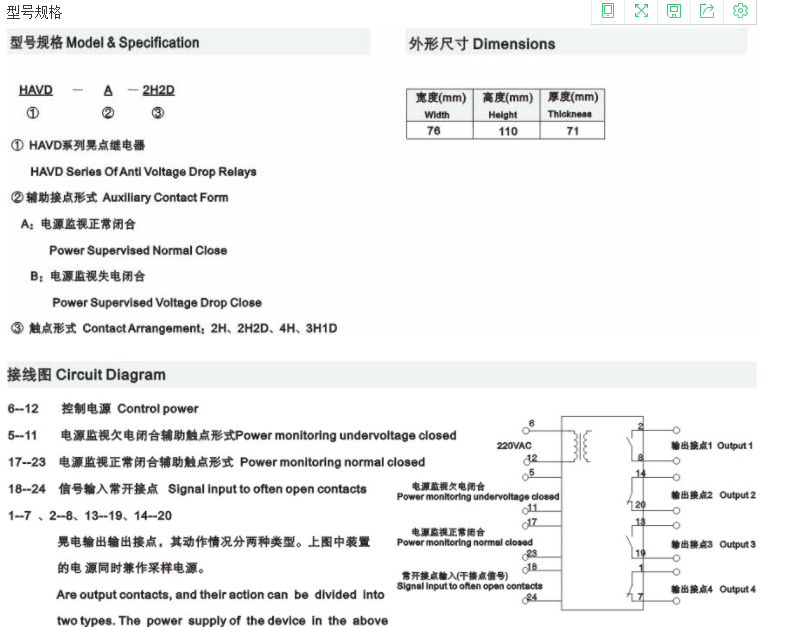Click the 'Contact Arrangement' line
The height and width of the screenshot is (627, 797).
[174, 329]
